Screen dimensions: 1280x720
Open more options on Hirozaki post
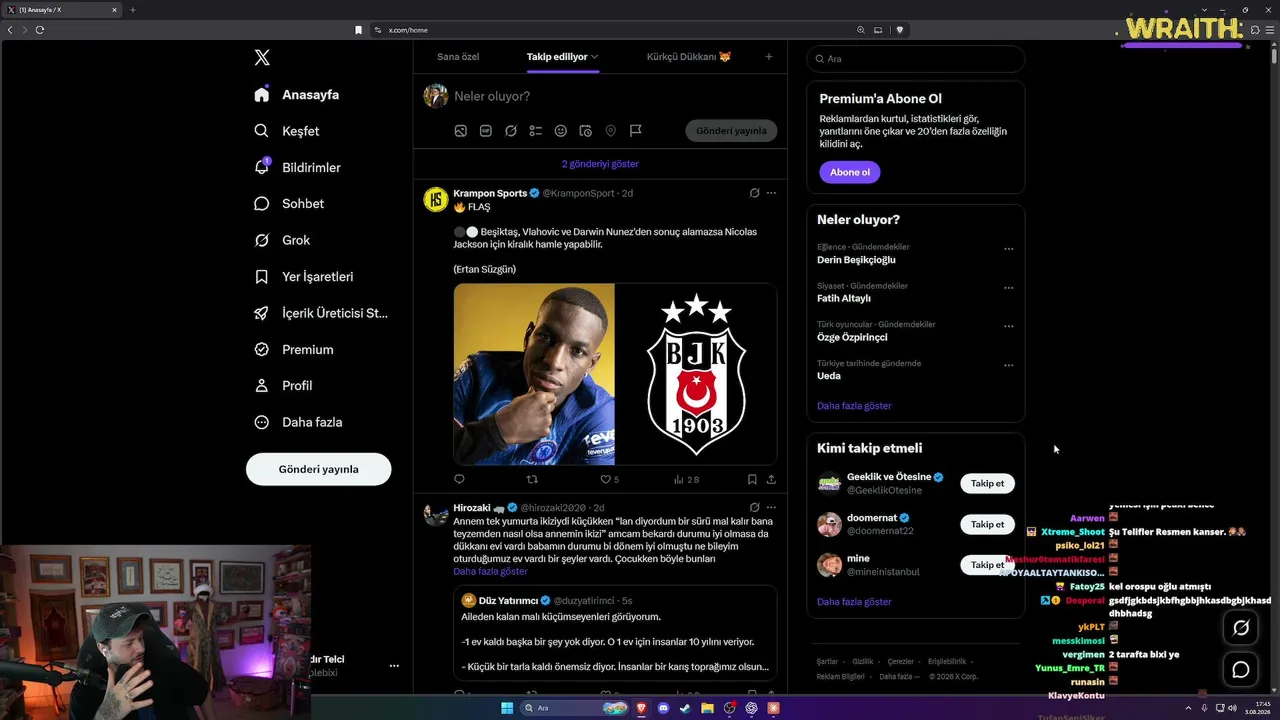pos(771,508)
